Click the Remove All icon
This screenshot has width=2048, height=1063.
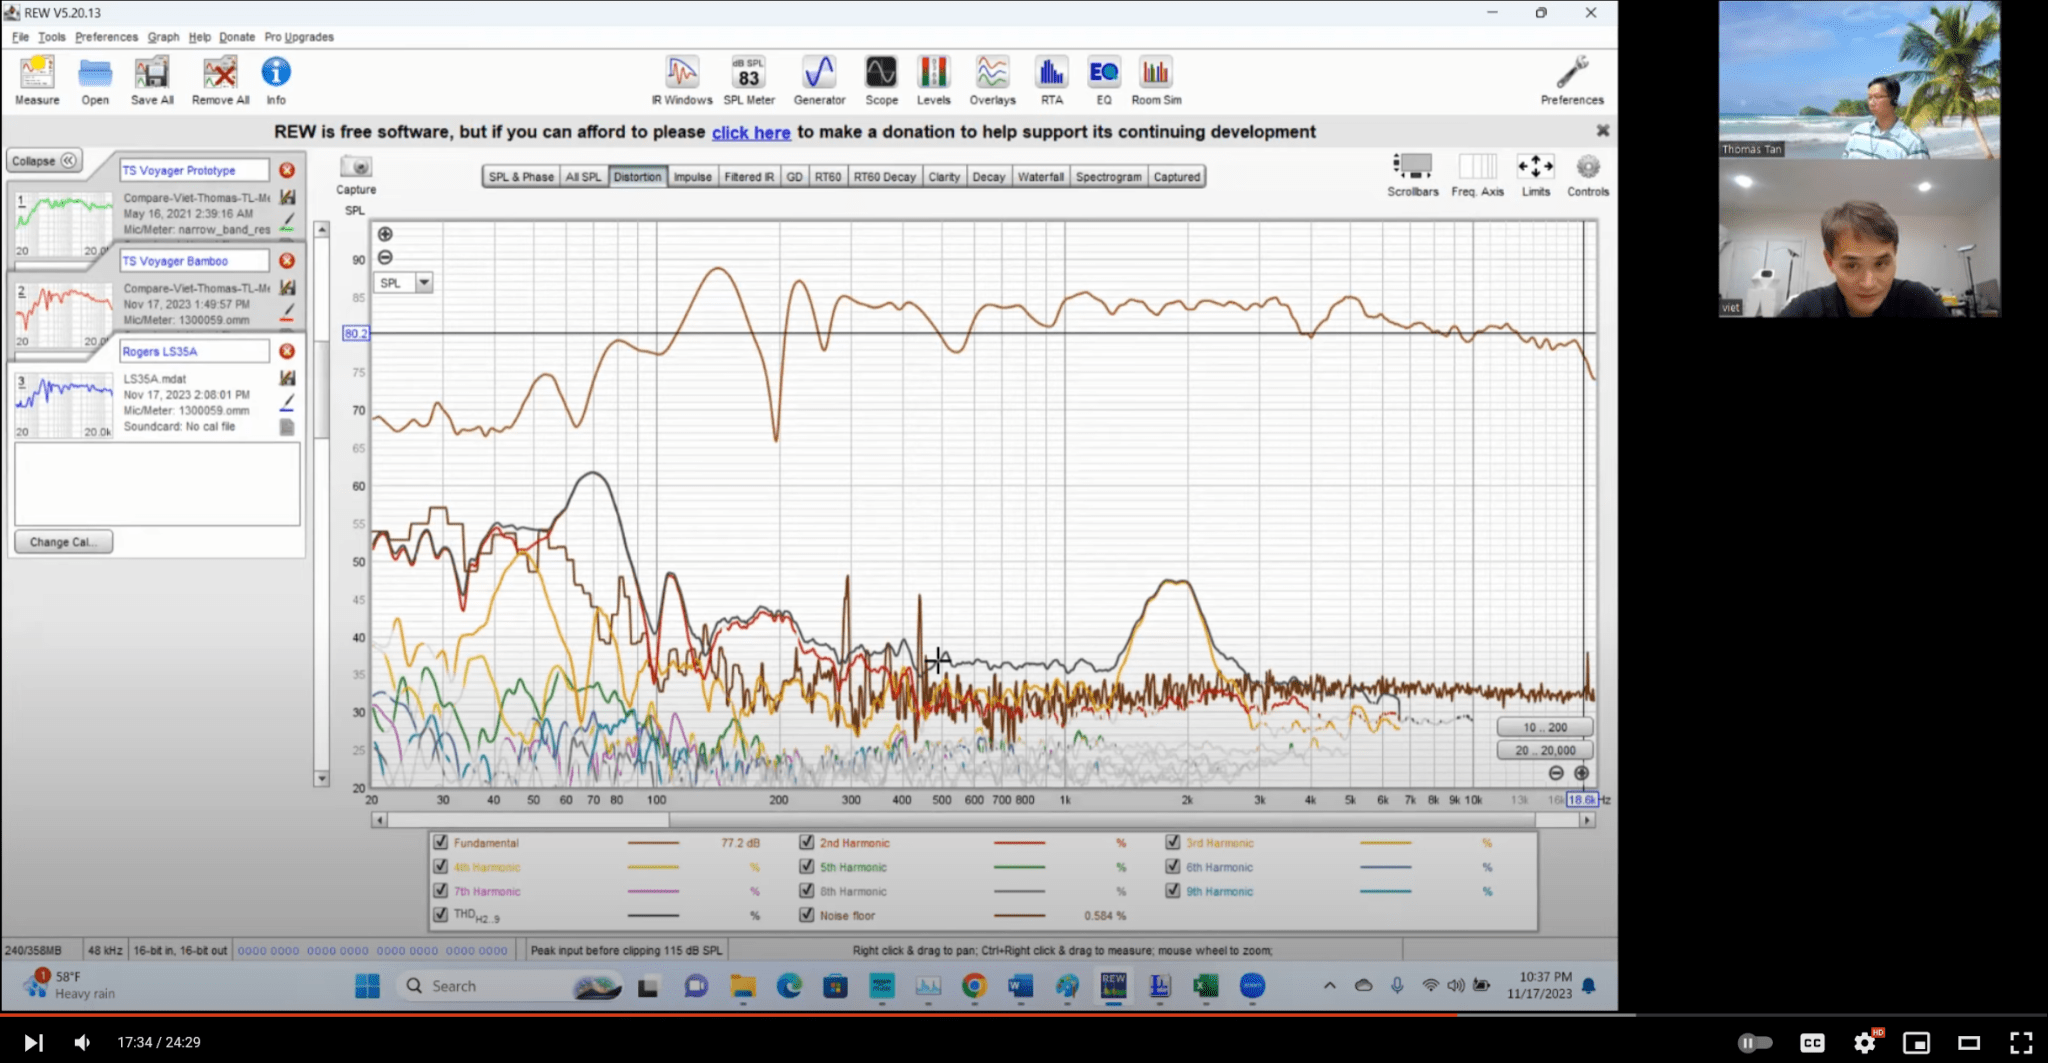click(220, 80)
